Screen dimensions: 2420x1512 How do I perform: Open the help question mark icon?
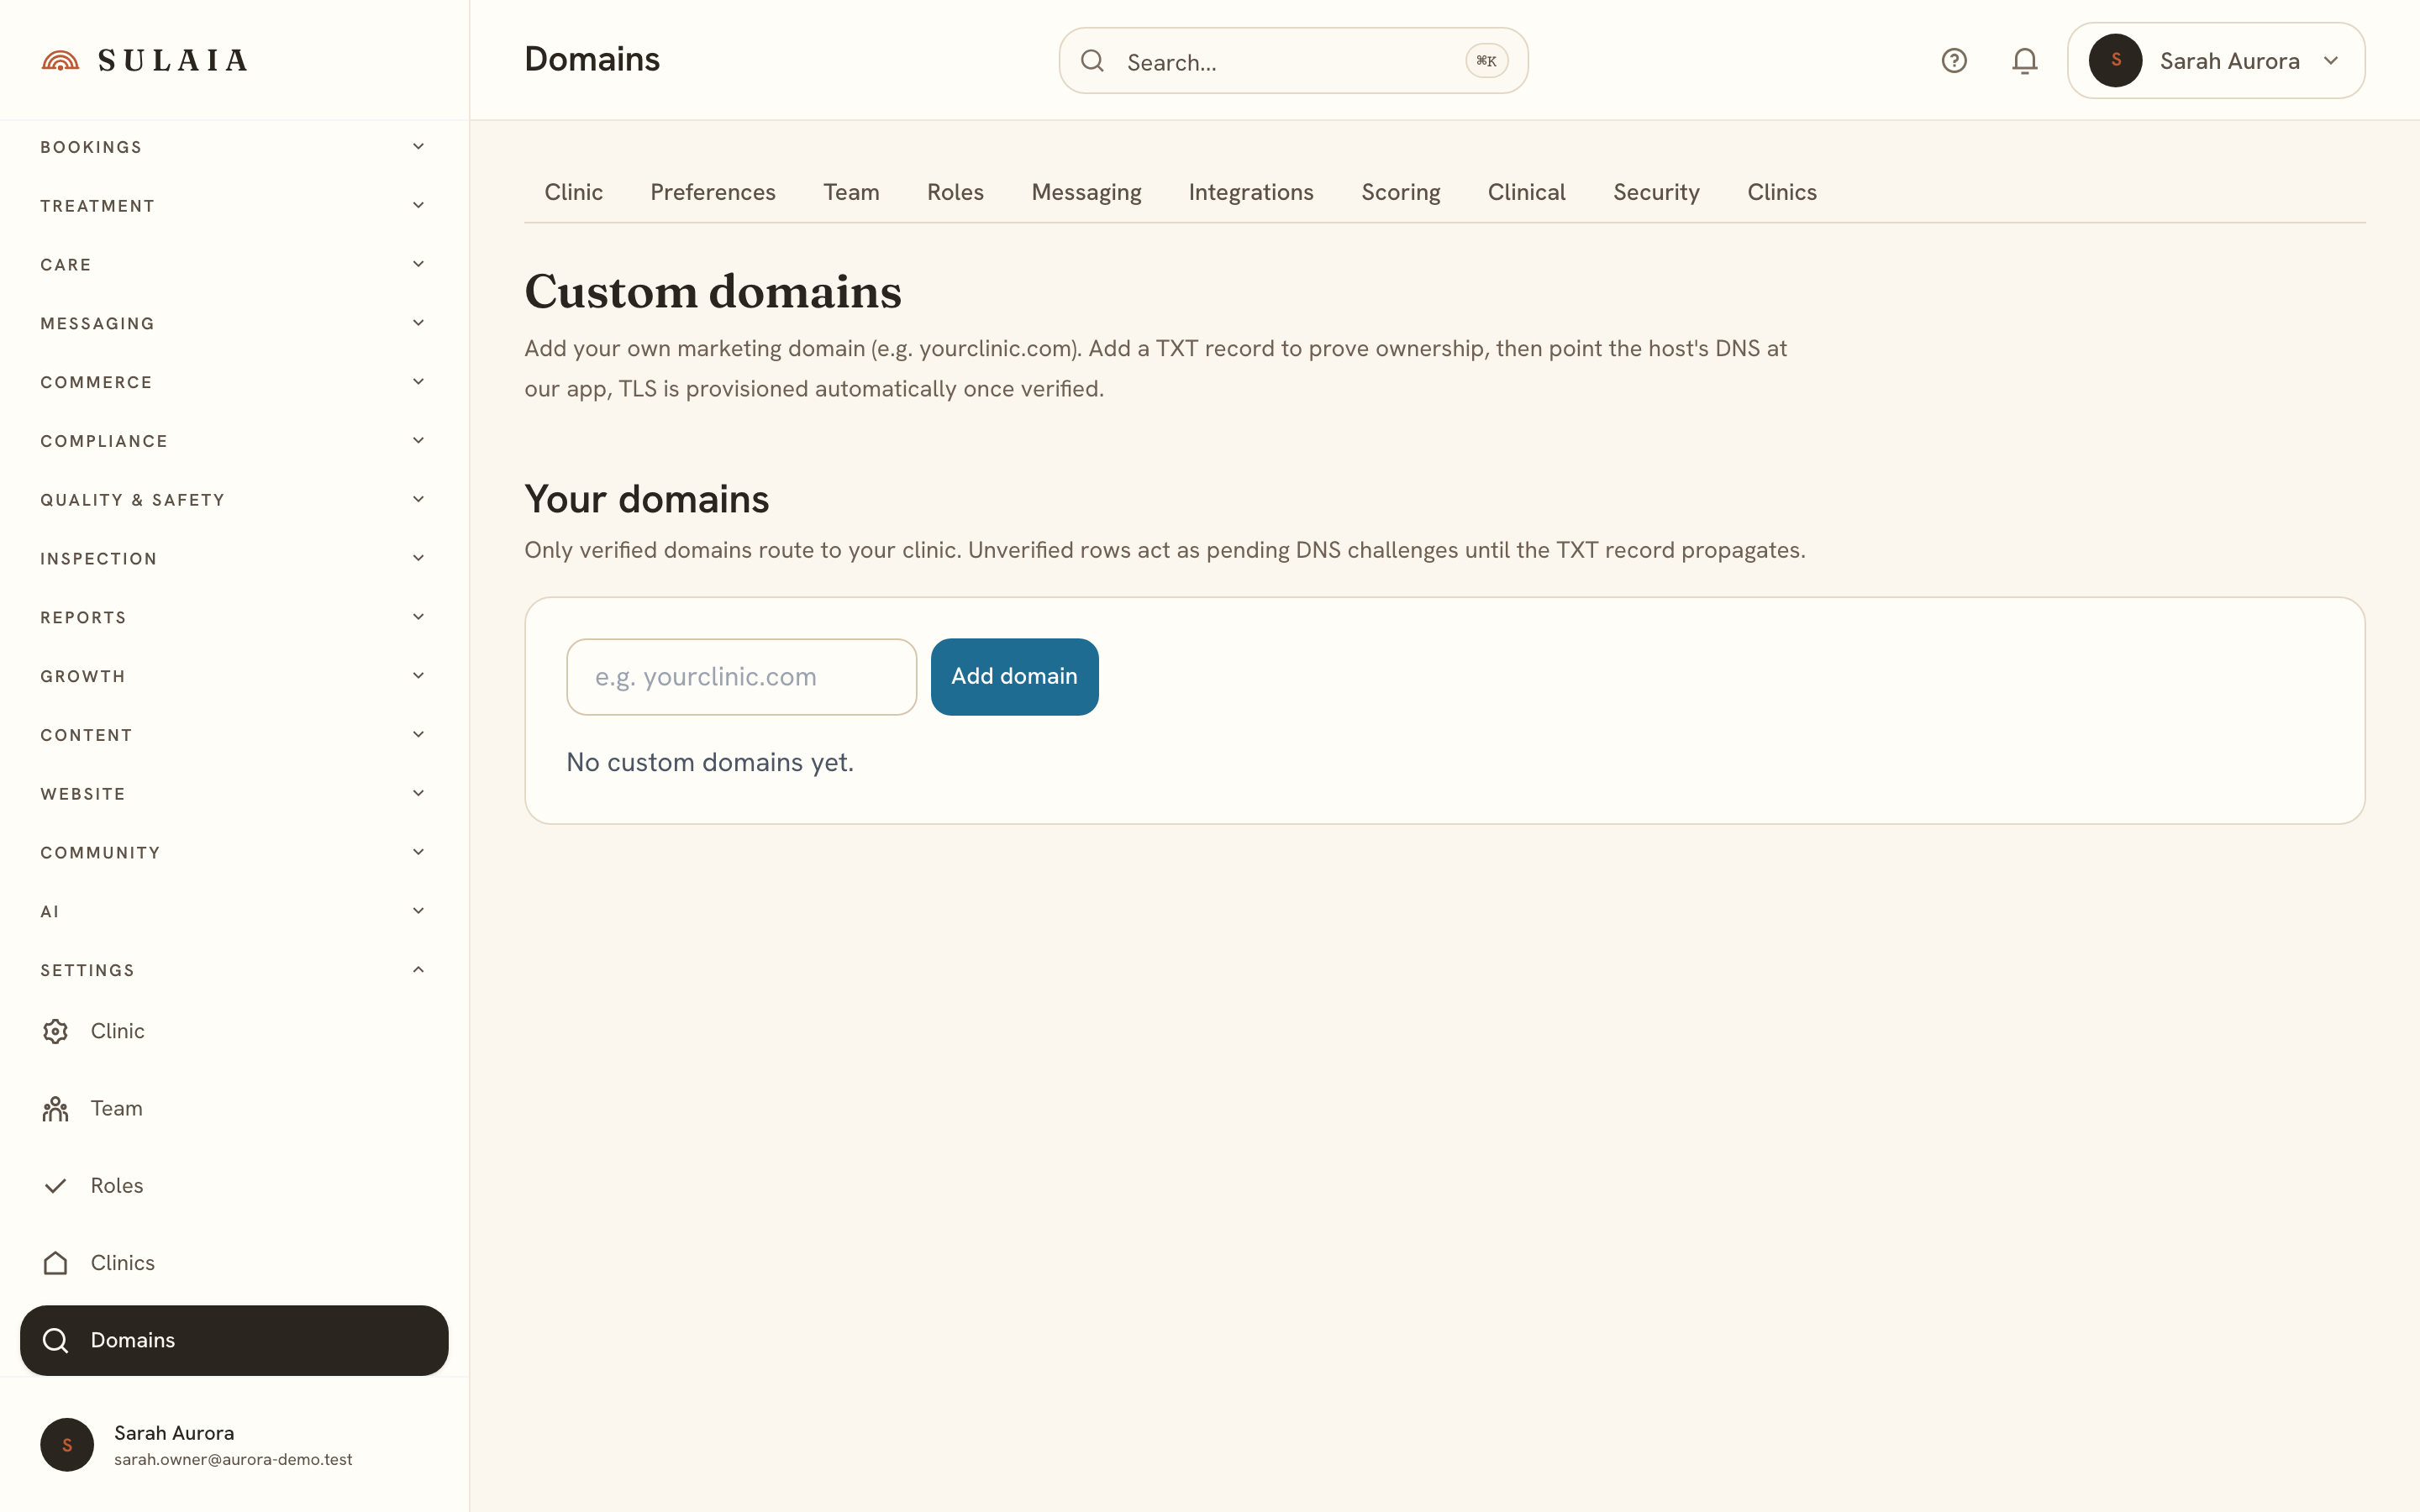tap(1954, 61)
